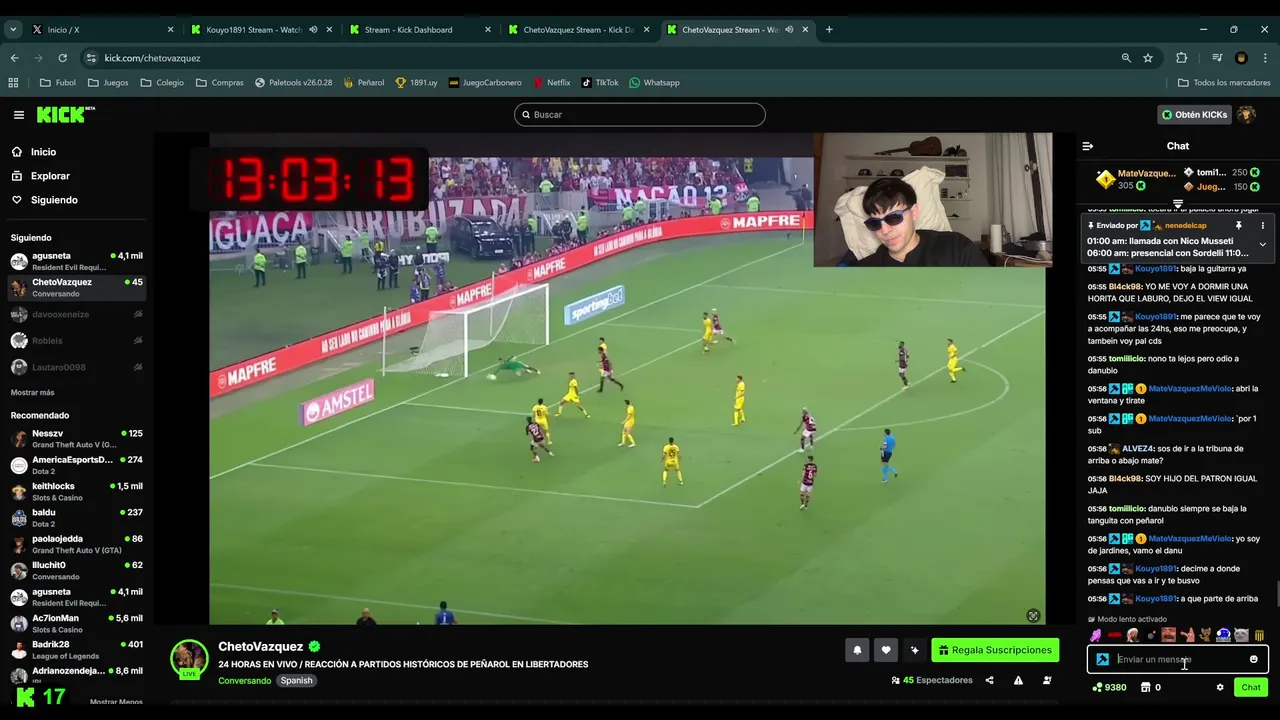1280x720 pixels.
Task: Expand Mostrar más under Siguiendo
Action: pyautogui.click(x=33, y=393)
